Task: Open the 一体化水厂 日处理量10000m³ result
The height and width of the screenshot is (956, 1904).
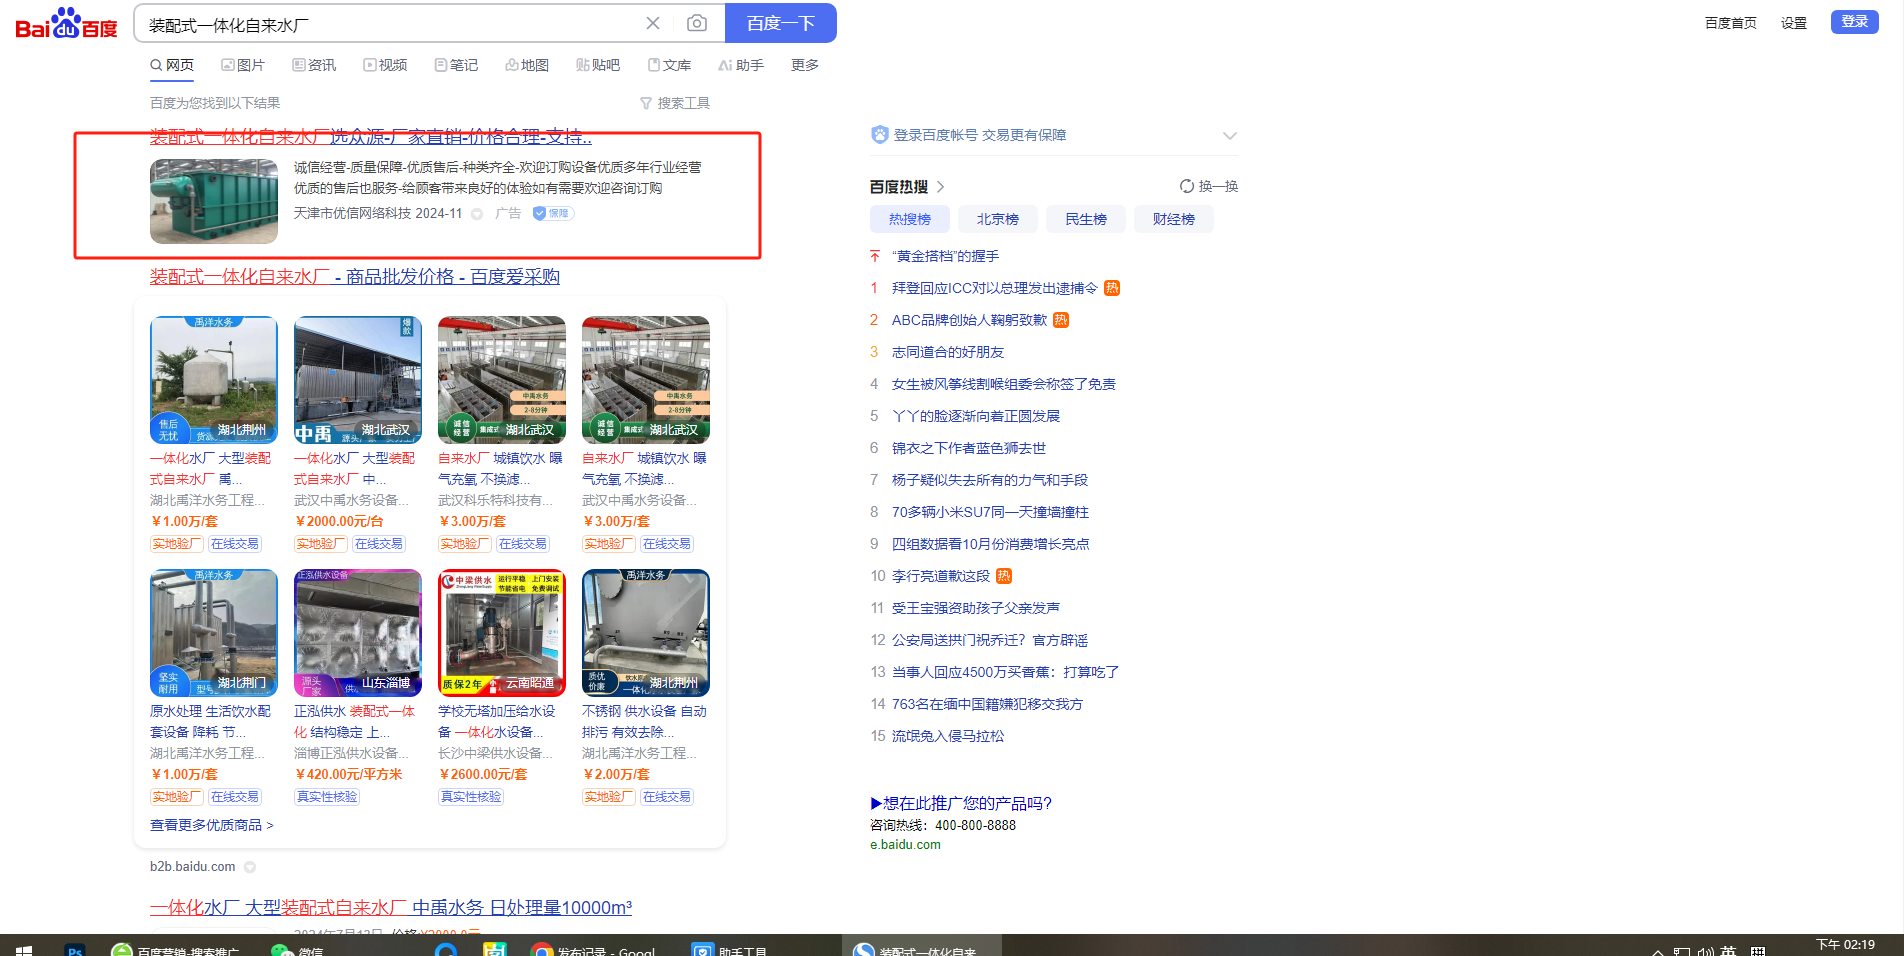Action: tap(391, 908)
